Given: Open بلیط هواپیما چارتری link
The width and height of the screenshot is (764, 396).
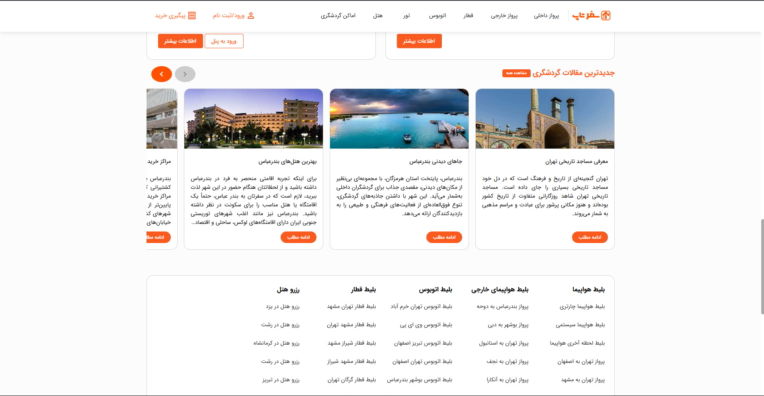Looking at the screenshot, I should pyautogui.click(x=582, y=307).
